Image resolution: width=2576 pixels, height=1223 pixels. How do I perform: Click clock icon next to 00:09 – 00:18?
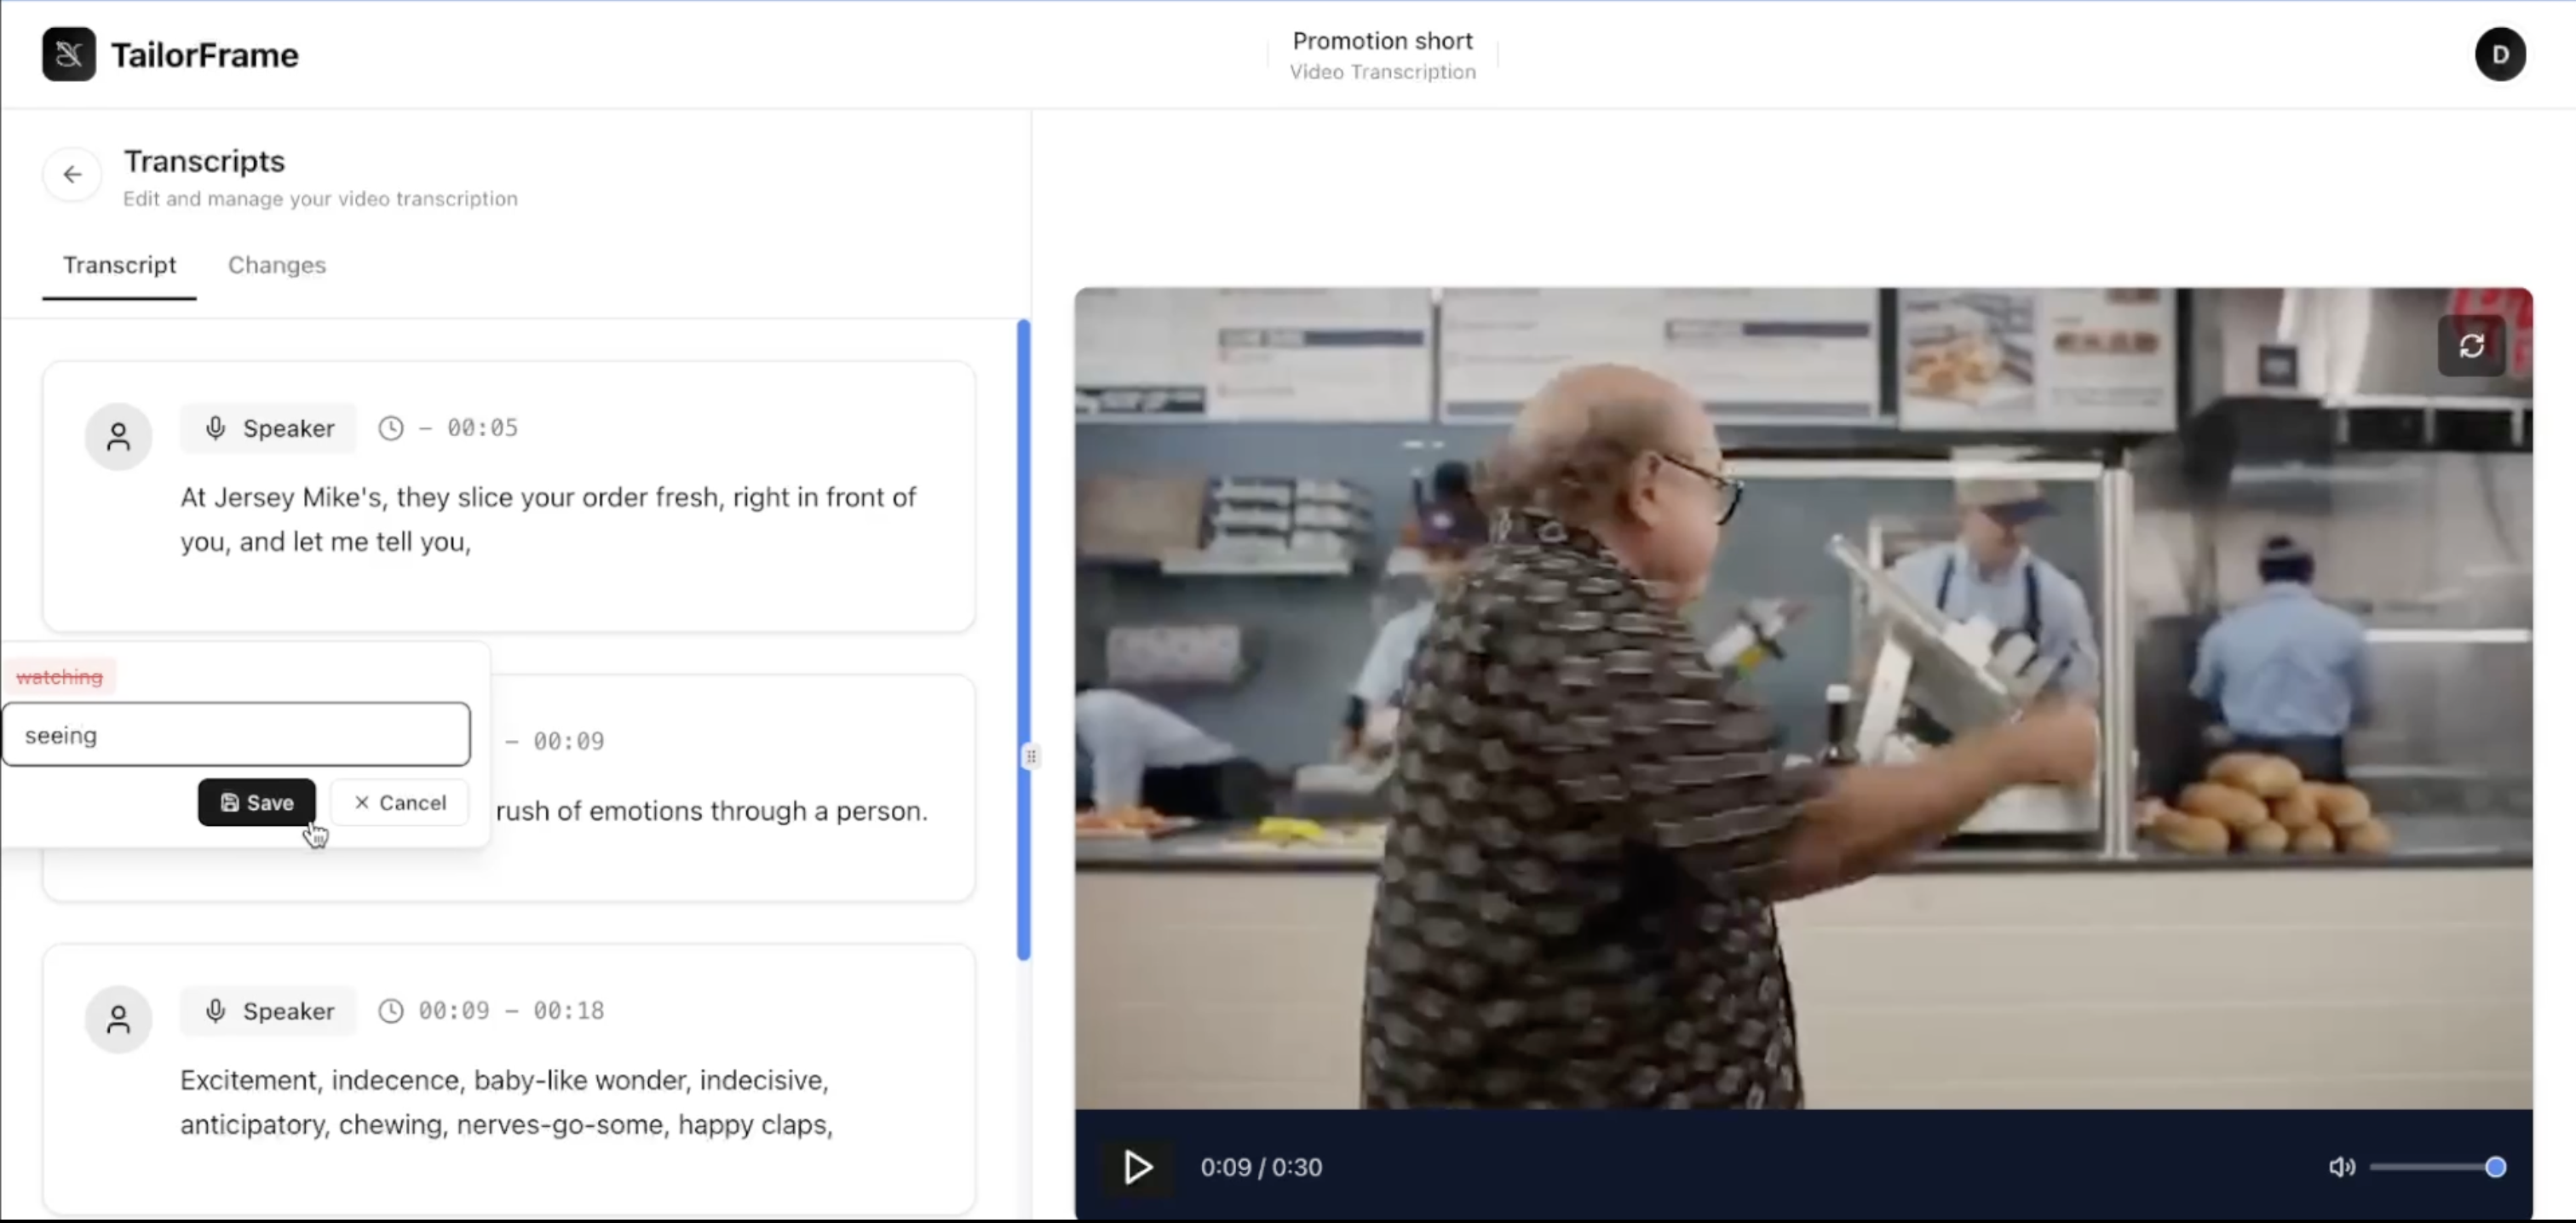tap(391, 1011)
